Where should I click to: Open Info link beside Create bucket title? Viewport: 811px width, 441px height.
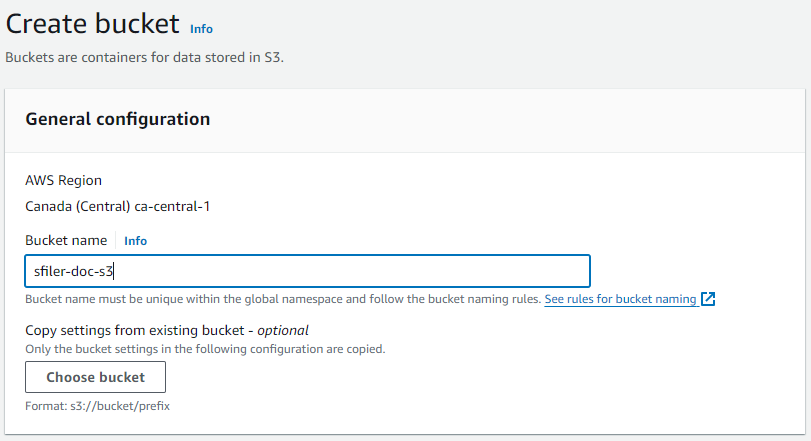pos(201,29)
